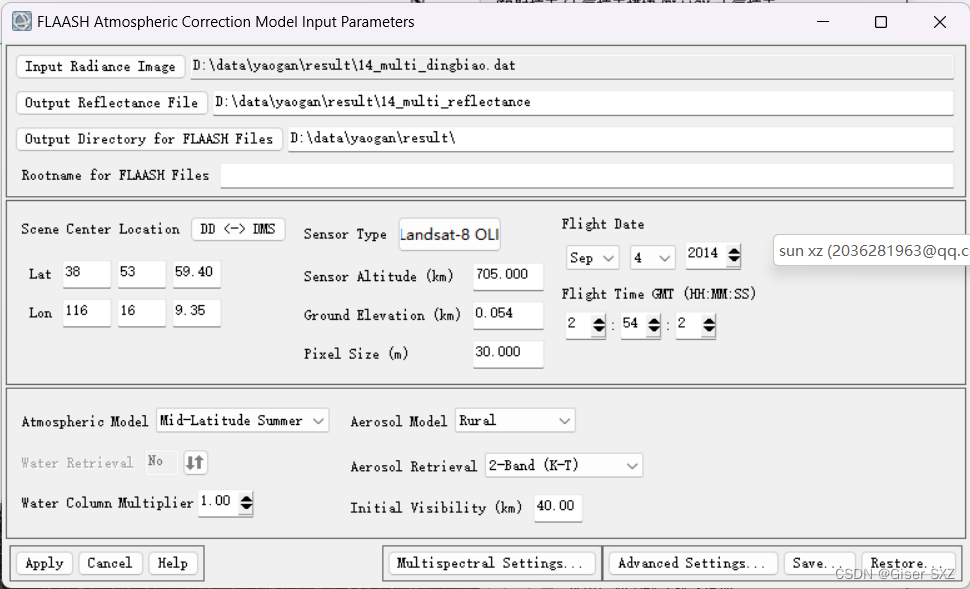The height and width of the screenshot is (589, 970).
Task: Click the Water Column Multiplier field 1.00
Action: point(218,502)
